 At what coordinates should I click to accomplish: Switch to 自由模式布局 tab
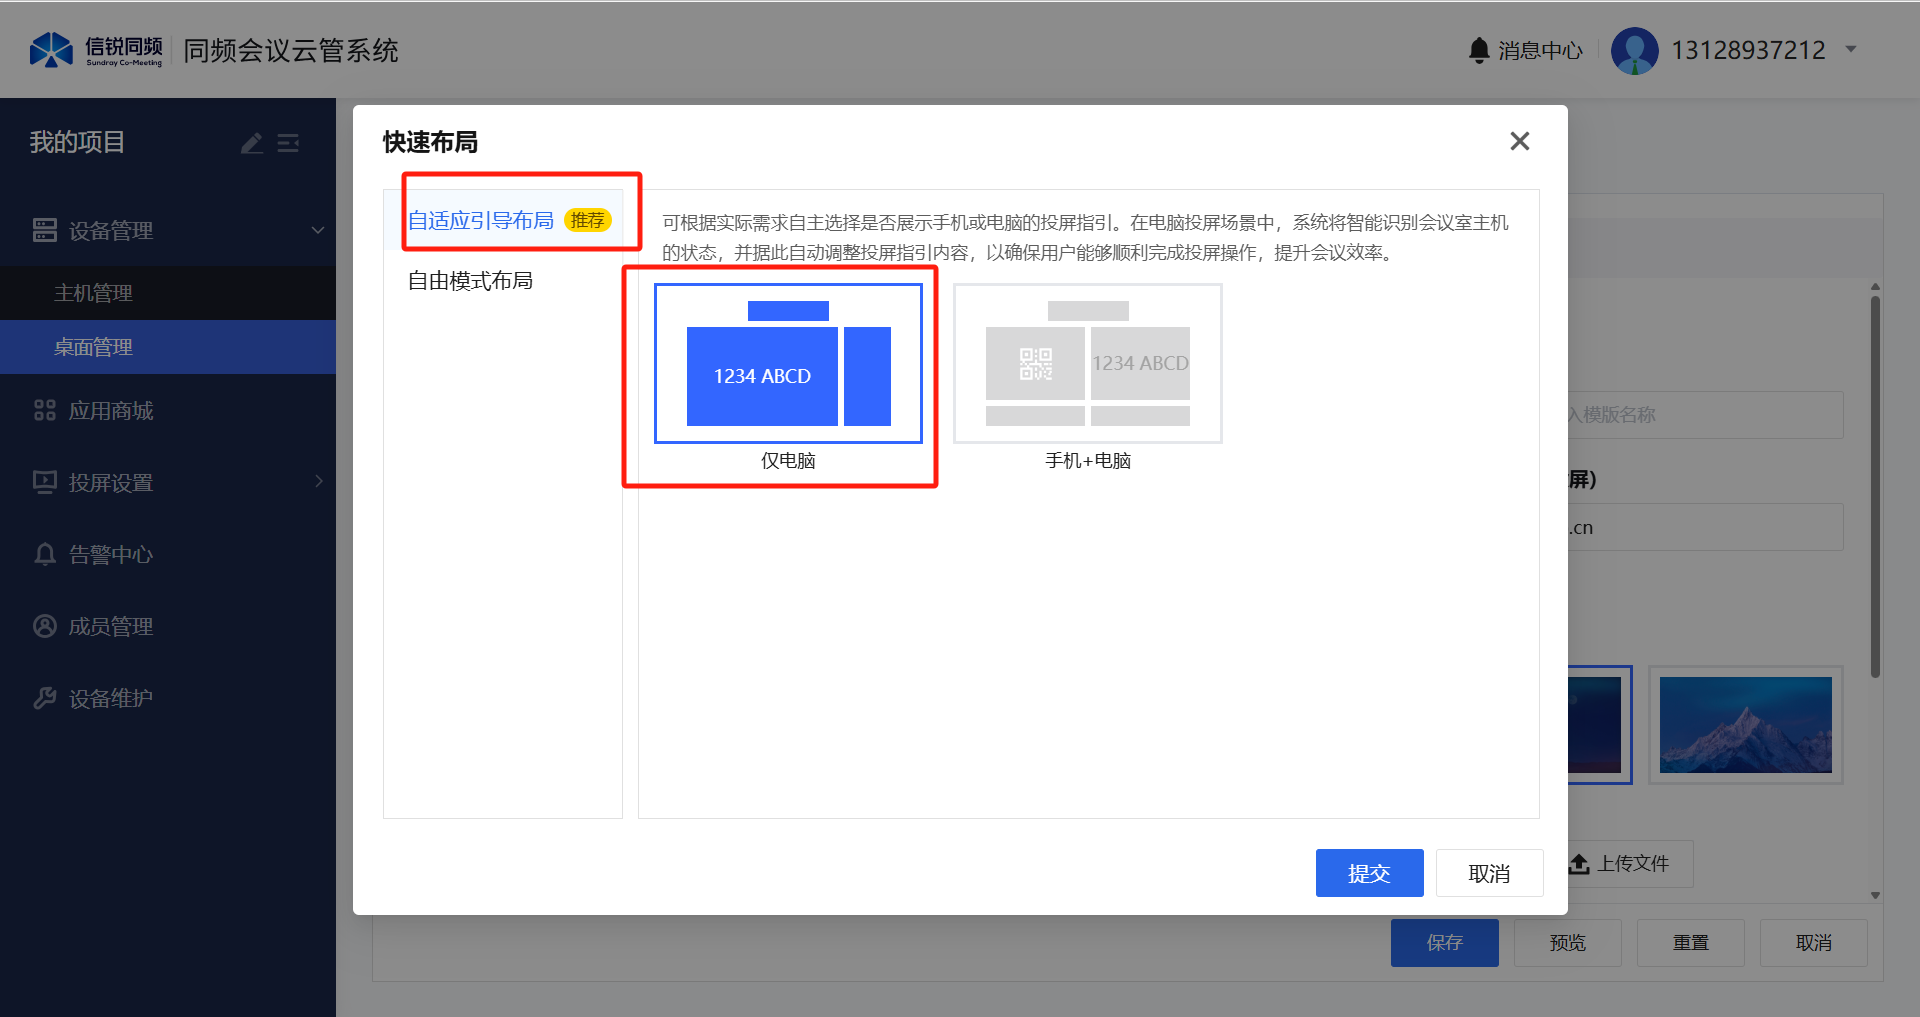[x=470, y=281]
